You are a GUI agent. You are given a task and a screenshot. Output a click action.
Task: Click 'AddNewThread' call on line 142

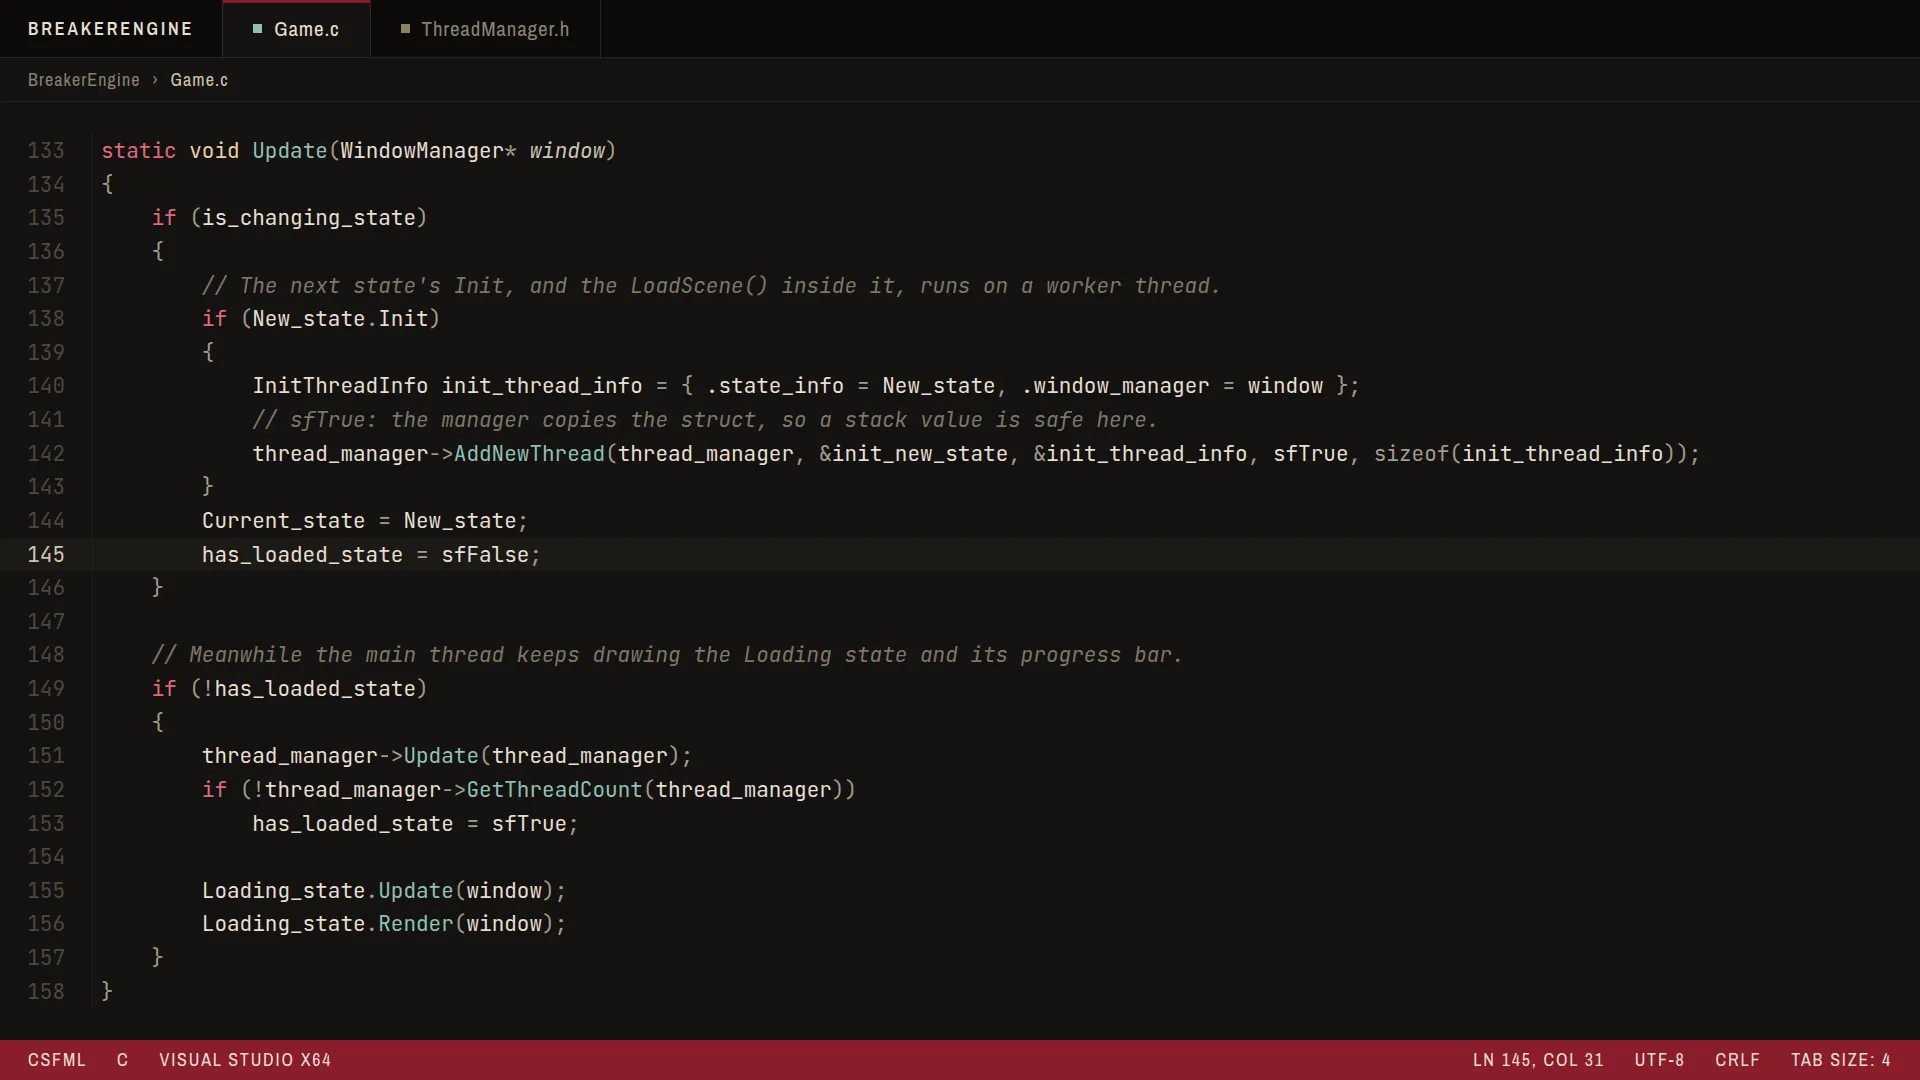[529, 454]
